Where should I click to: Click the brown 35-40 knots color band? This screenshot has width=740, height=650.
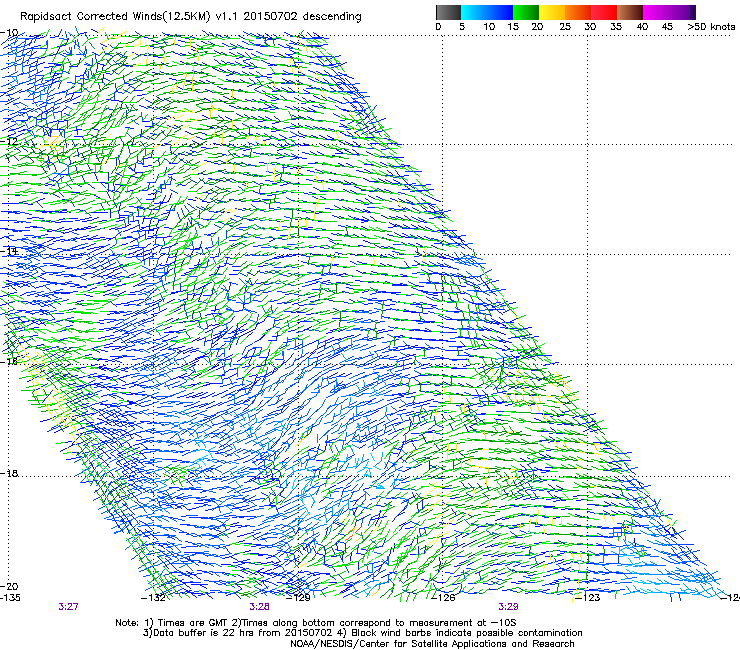[630, 12]
